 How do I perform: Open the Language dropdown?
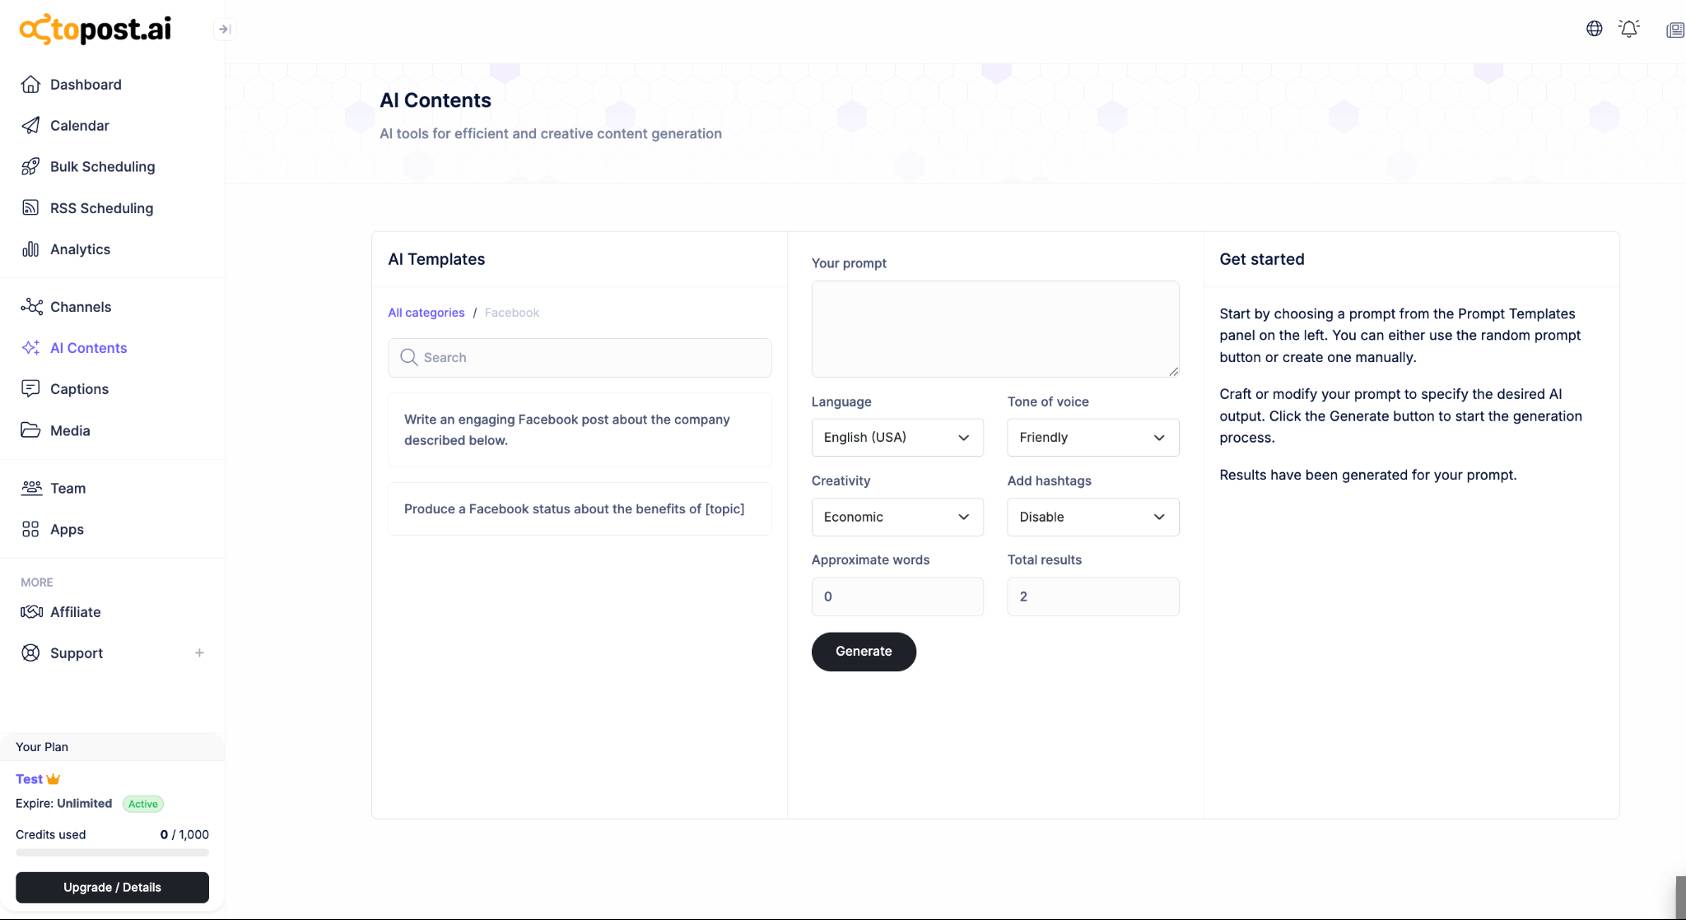(x=897, y=437)
